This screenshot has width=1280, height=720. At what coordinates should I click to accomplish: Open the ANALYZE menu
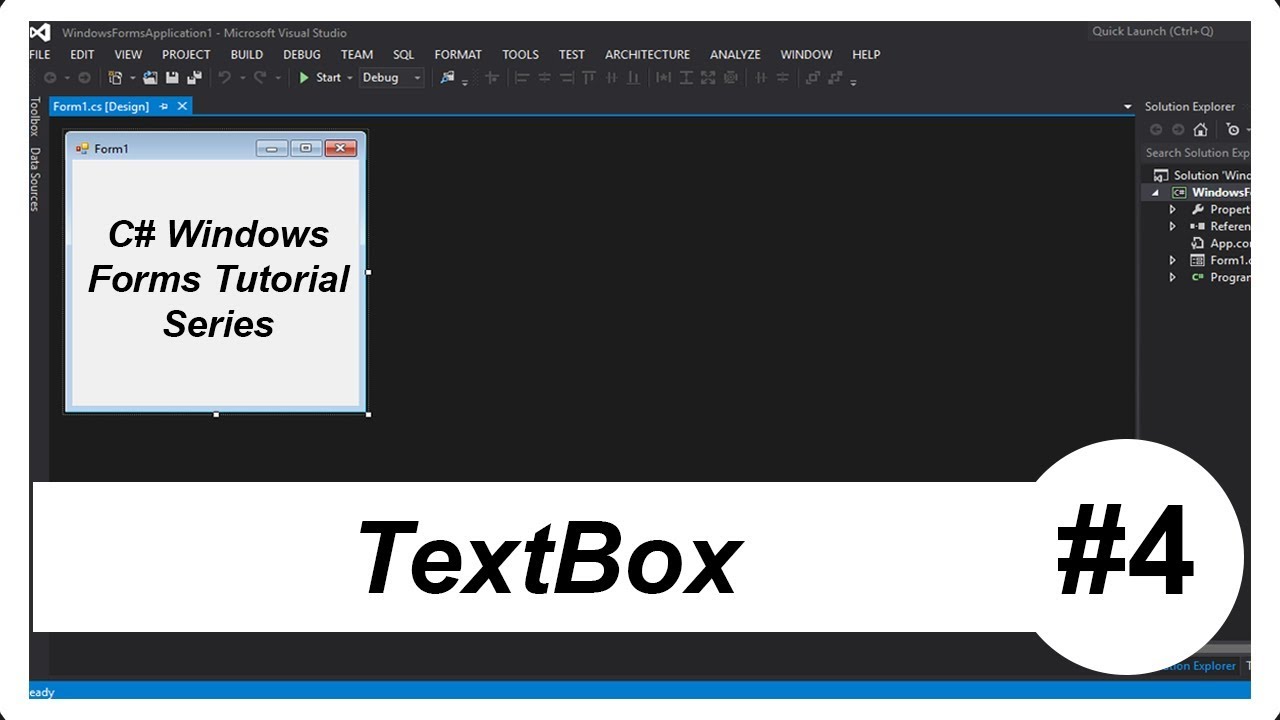[735, 55]
